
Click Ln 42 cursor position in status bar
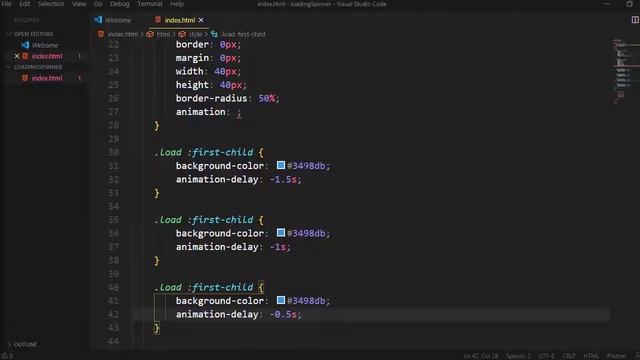480,356
